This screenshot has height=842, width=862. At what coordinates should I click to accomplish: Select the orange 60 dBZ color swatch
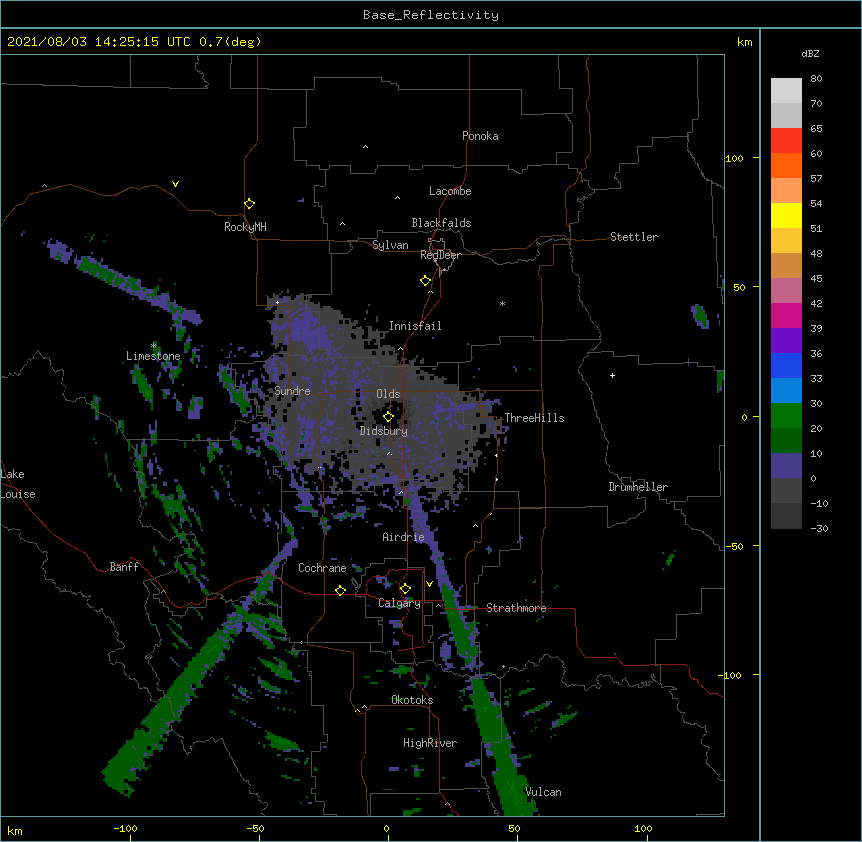pyautogui.click(x=786, y=165)
